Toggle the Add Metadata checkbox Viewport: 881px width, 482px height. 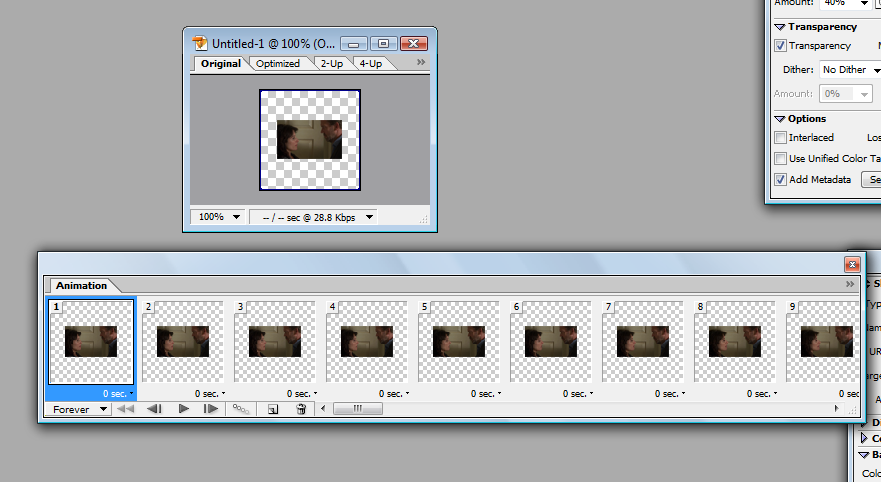780,180
